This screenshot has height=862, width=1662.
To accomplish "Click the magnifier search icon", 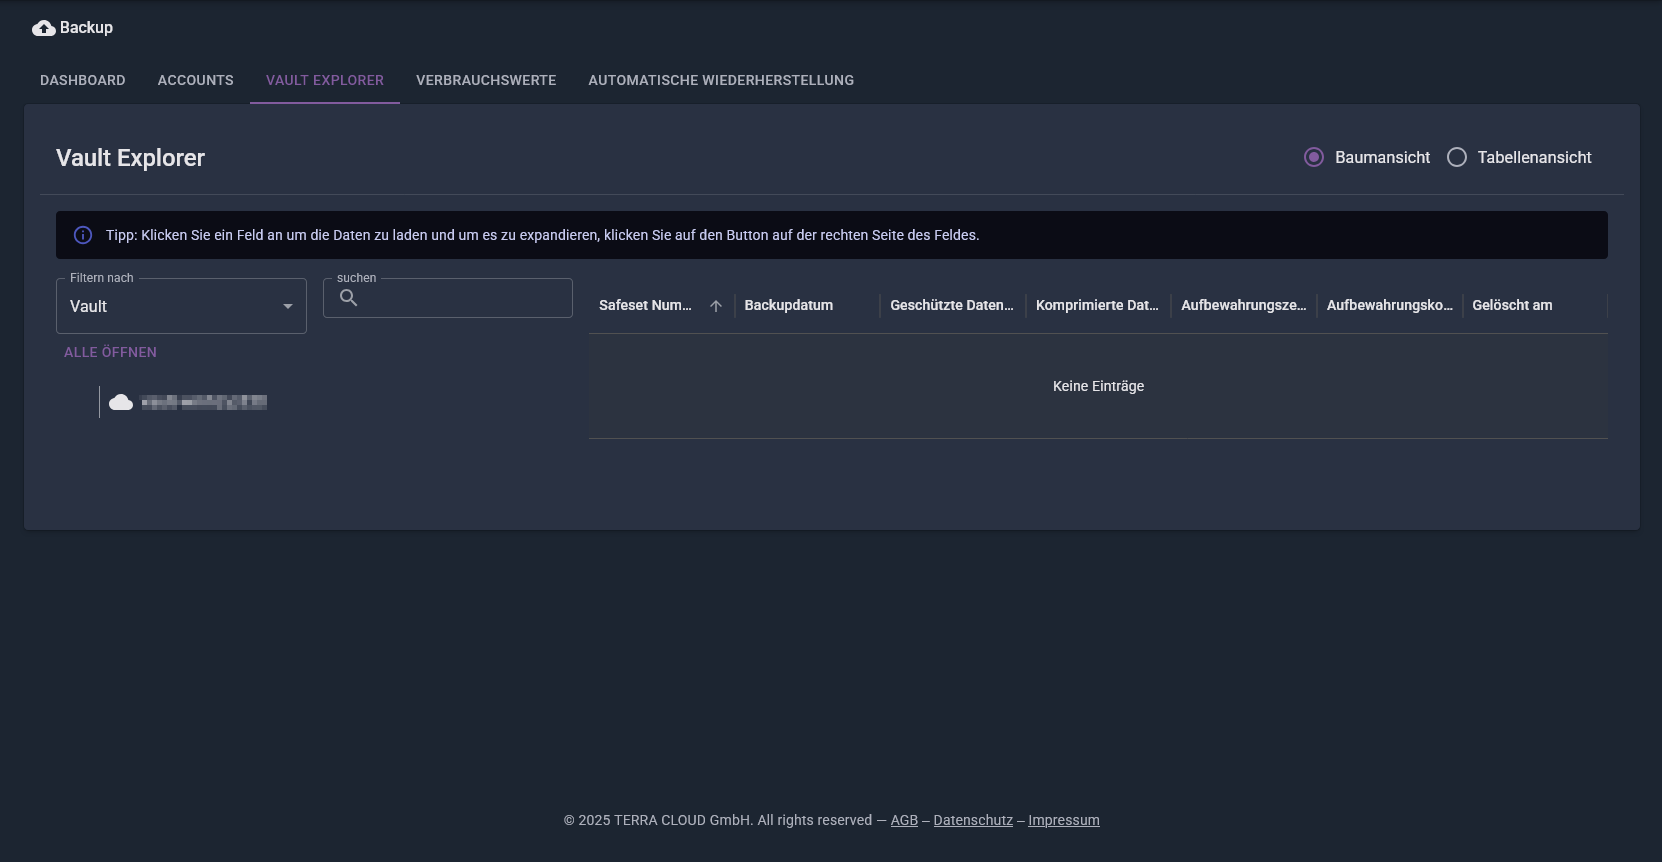I will [348, 297].
